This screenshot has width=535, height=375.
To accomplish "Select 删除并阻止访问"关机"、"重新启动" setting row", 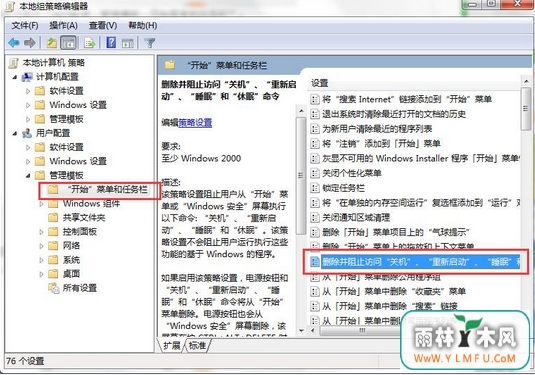I will tap(415, 262).
